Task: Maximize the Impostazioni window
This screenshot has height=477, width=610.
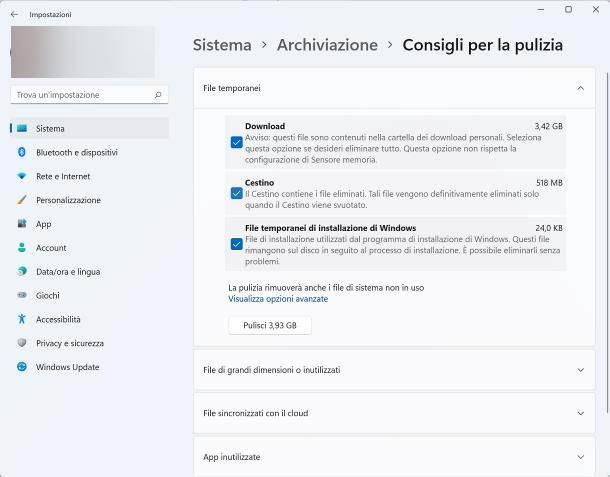Action: [568, 9]
